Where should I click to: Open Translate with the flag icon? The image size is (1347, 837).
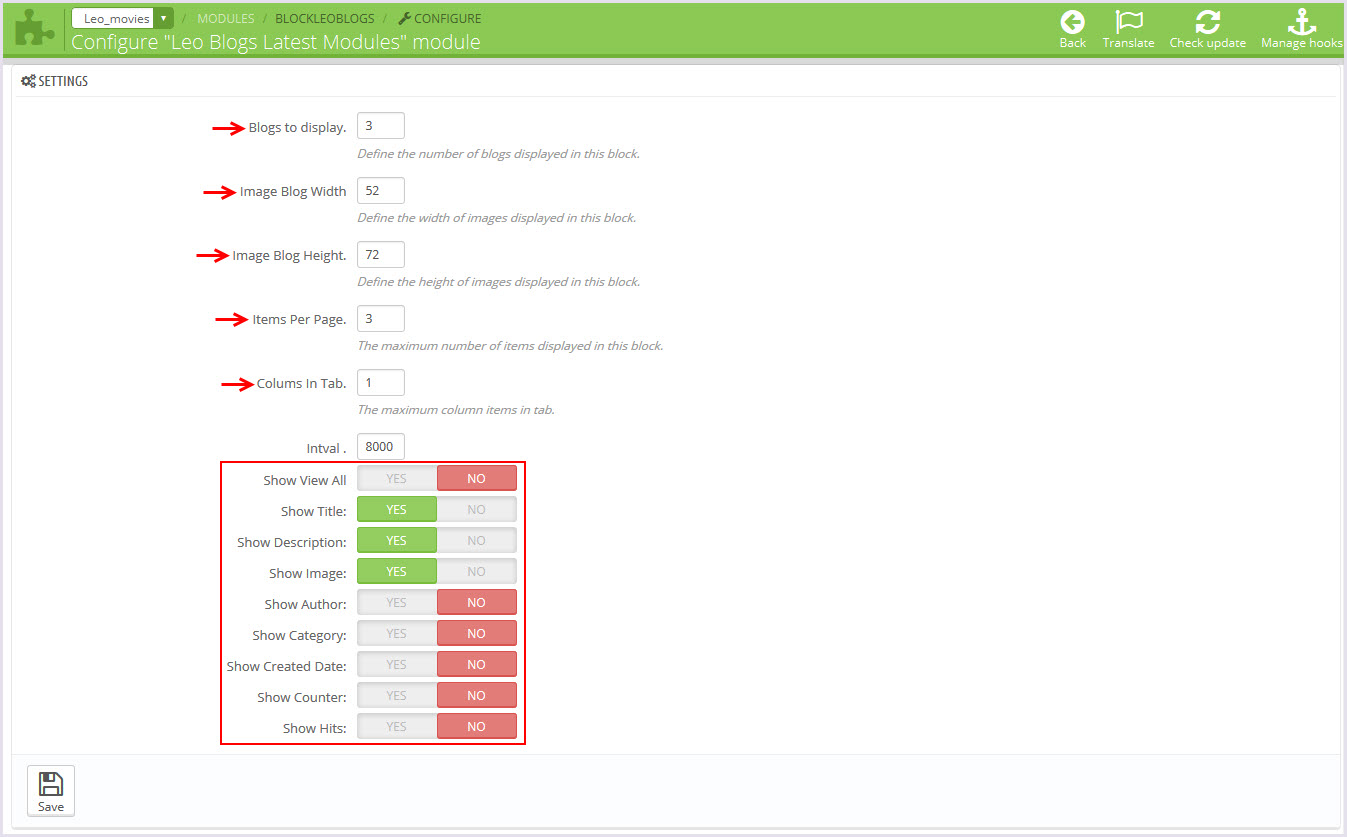1129,22
